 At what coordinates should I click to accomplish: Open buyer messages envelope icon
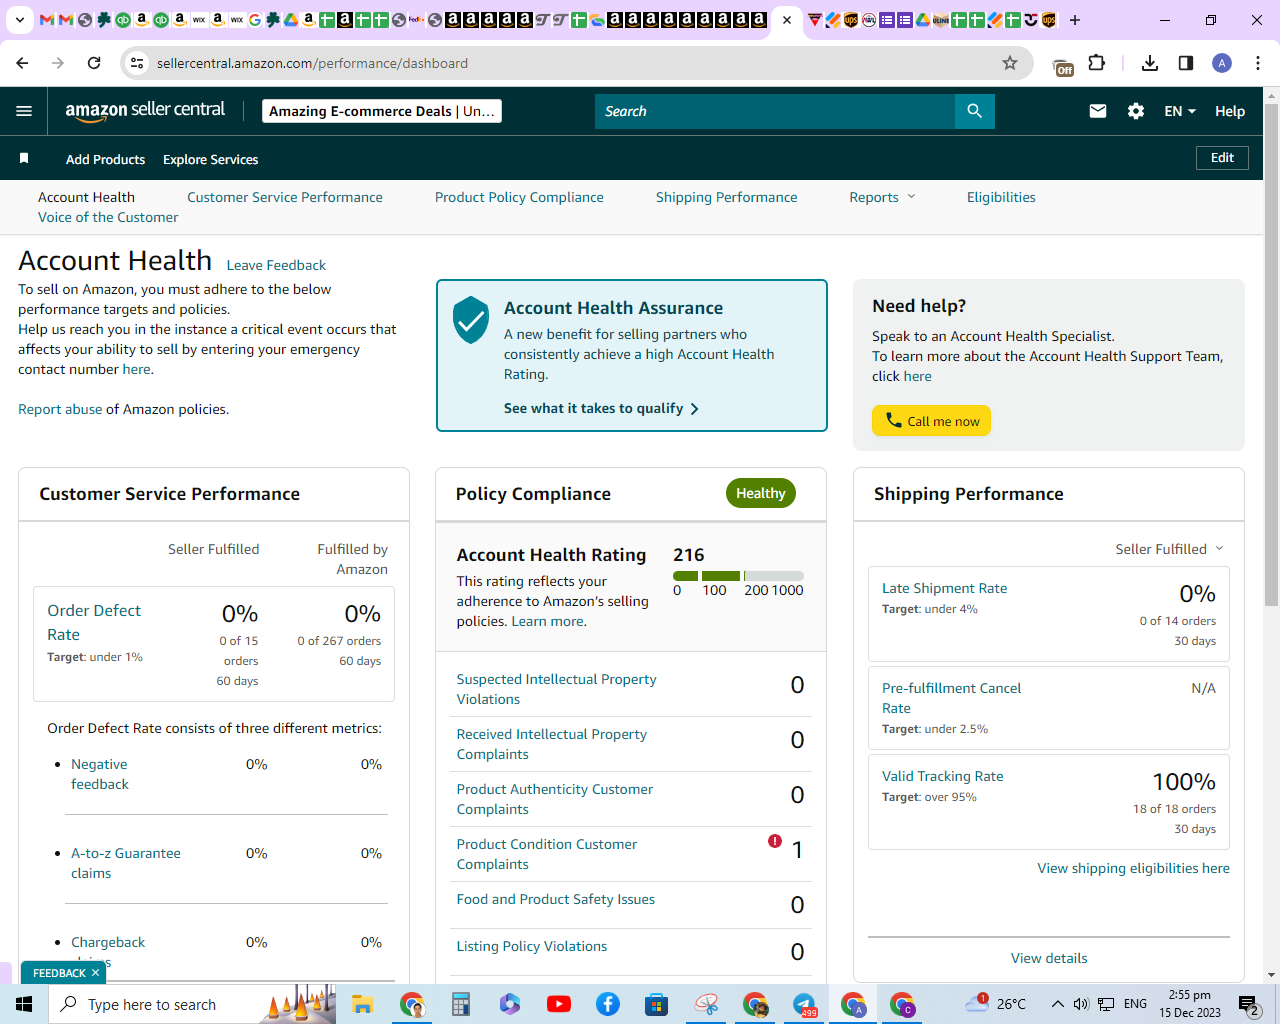point(1097,111)
